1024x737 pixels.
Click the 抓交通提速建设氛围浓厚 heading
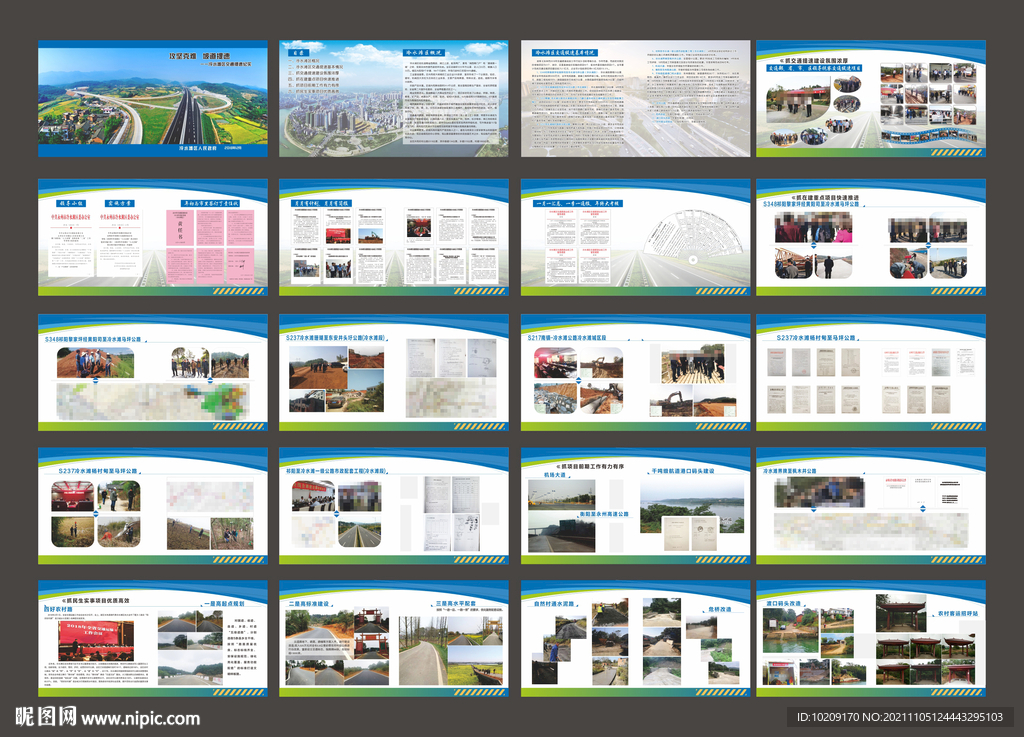(x=813, y=60)
